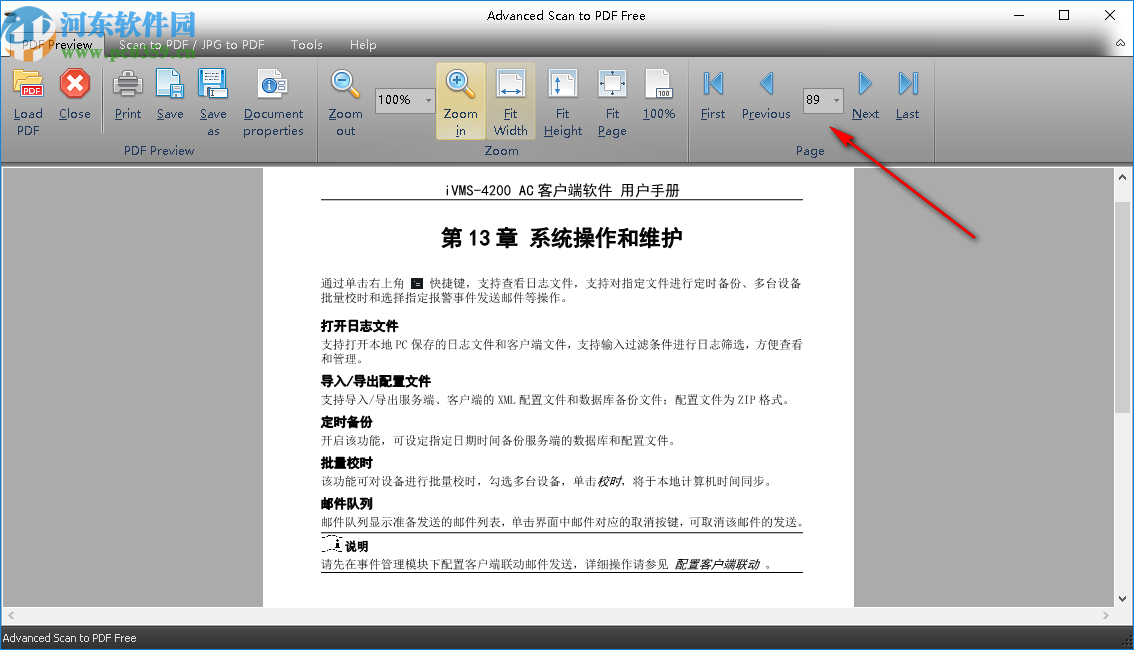The height and width of the screenshot is (650, 1134).
Task: Collapse the ribbon with the chevron
Action: [1119, 44]
